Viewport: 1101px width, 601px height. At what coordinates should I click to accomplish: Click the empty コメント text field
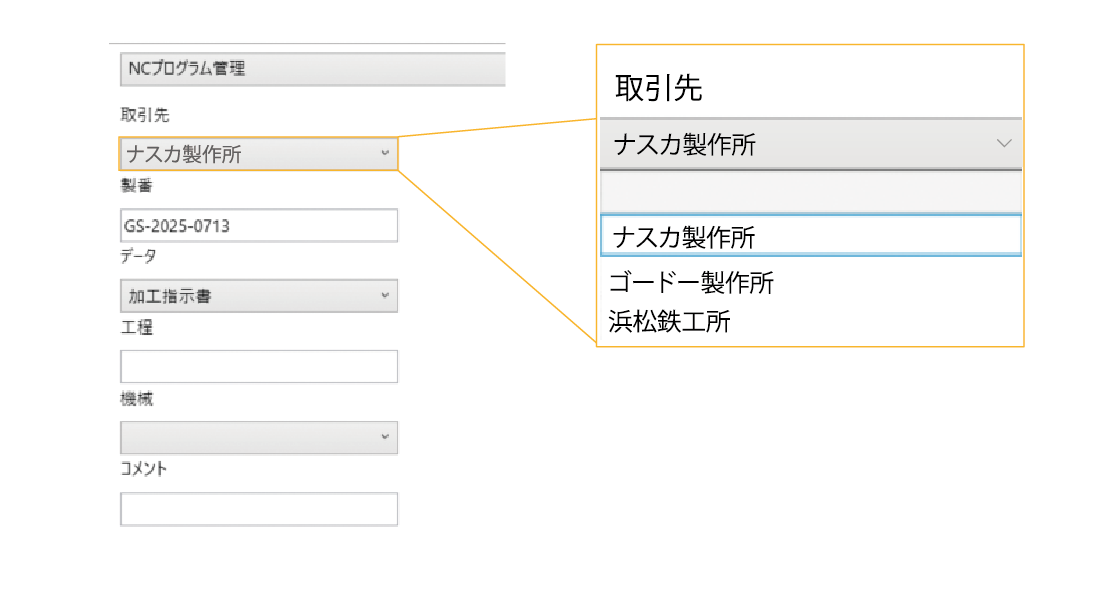(x=258, y=508)
